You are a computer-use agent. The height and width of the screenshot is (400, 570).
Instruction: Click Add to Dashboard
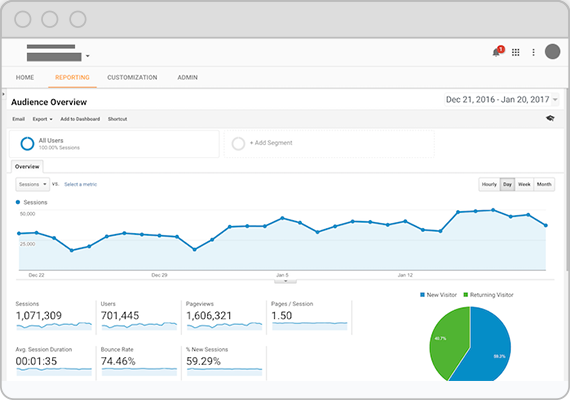tap(80, 119)
